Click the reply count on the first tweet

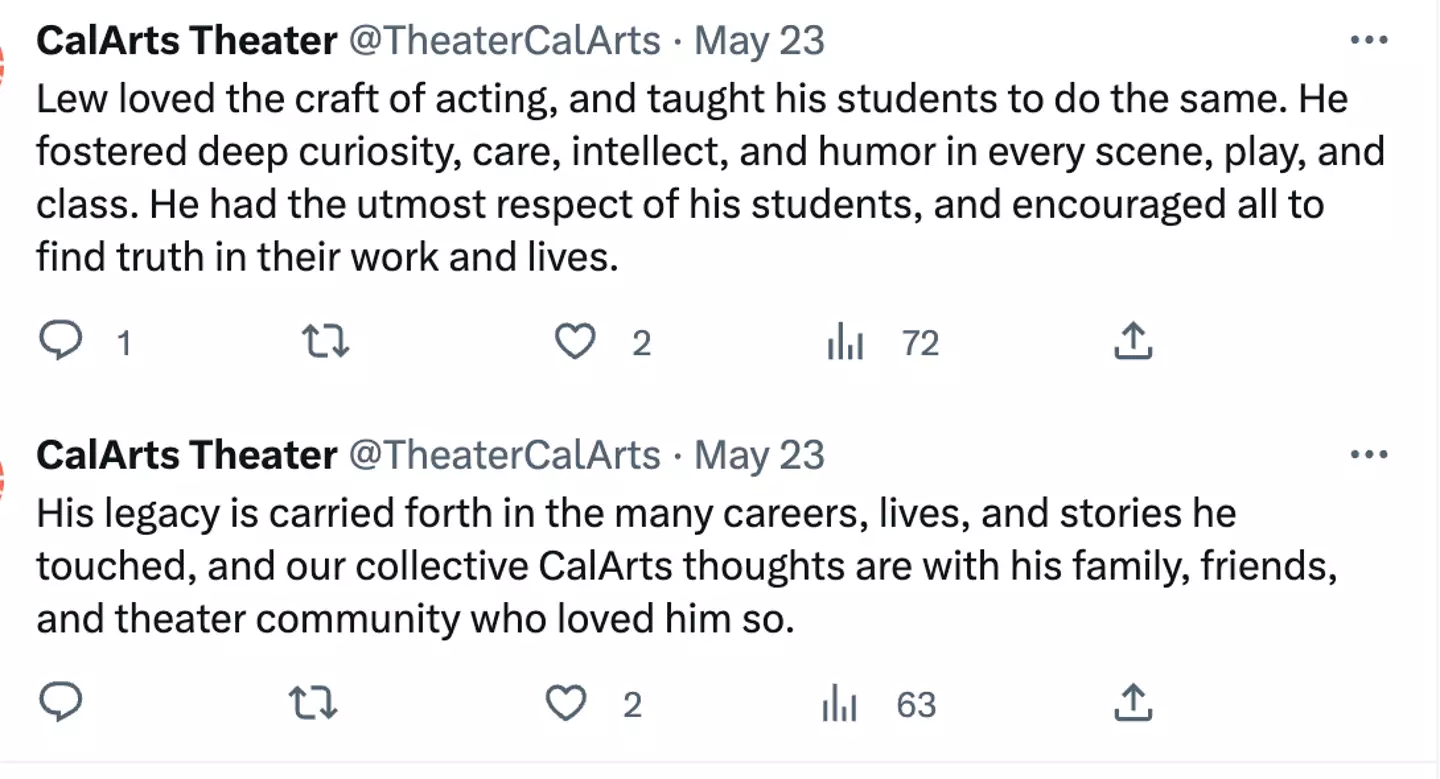tap(124, 342)
